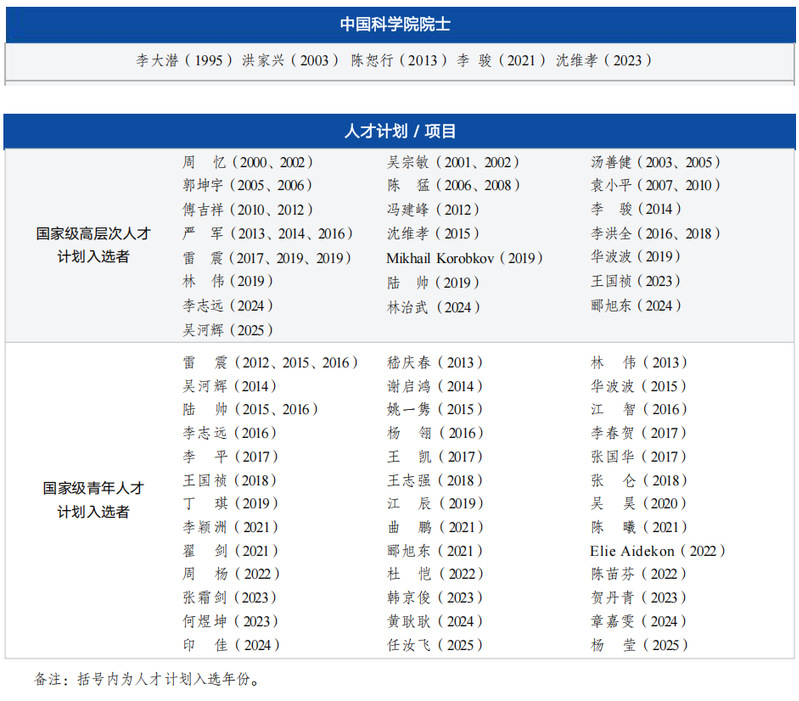
Task: Click the 国家级高层次人才计划入选者 row label
Action: coord(93,245)
